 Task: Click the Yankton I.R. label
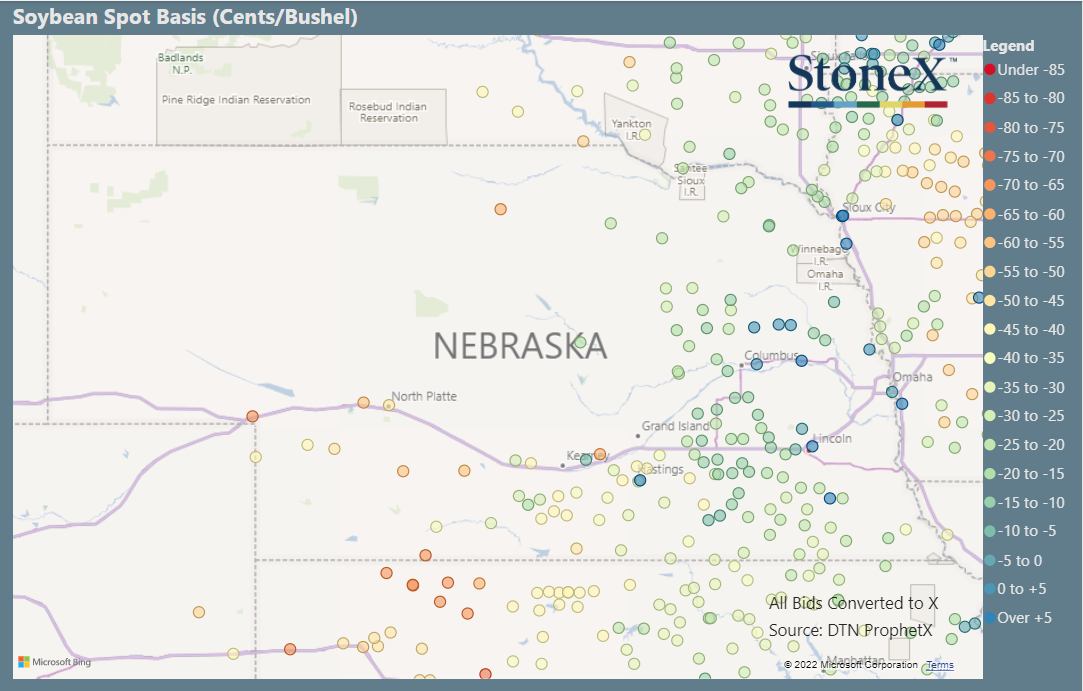[631, 129]
